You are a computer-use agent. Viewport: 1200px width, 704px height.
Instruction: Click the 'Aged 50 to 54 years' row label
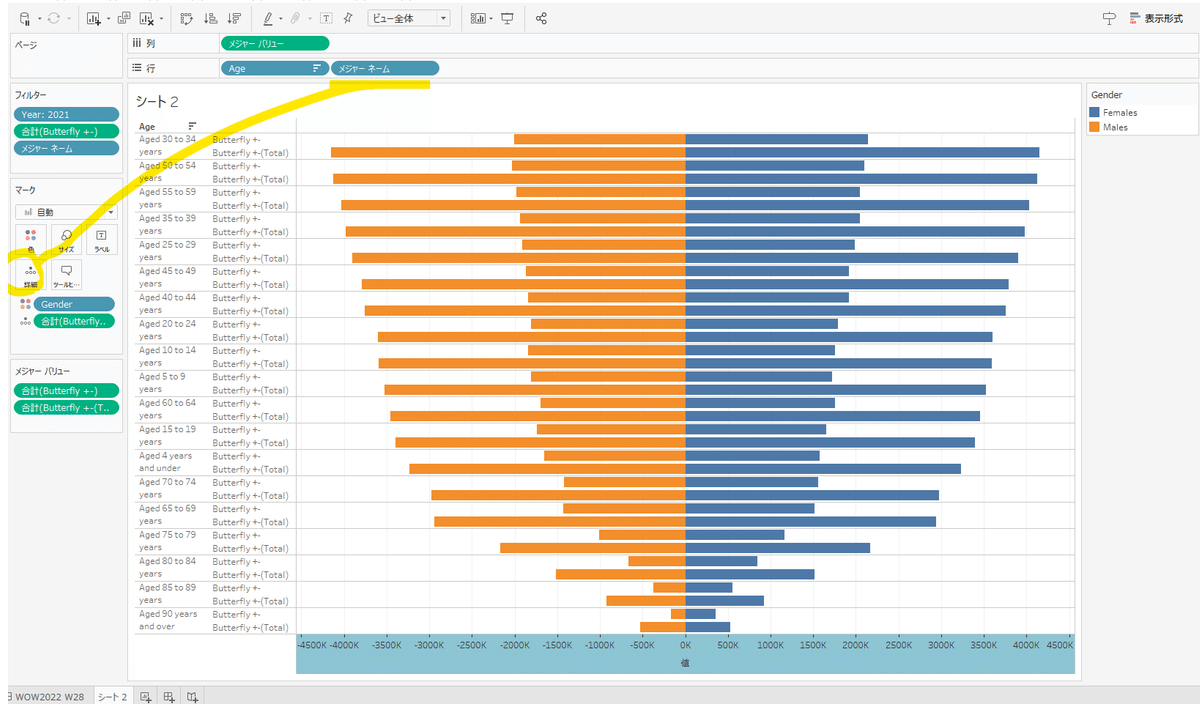(x=167, y=172)
